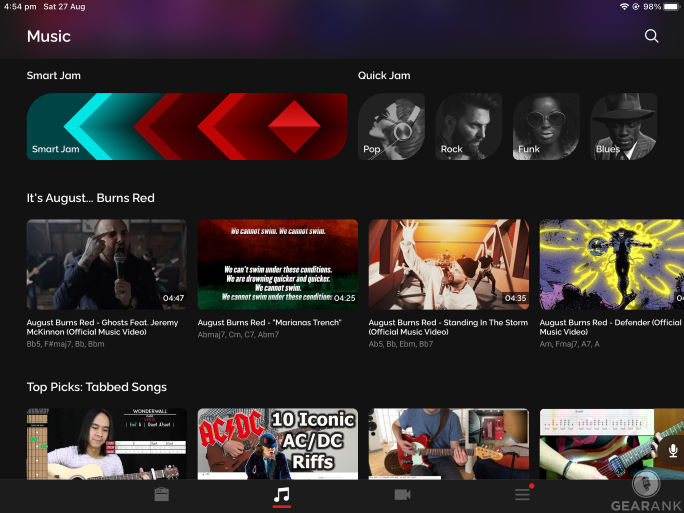Click chords 'Bb5, F#maj7, Bb, Bbm'

[x=65, y=344]
